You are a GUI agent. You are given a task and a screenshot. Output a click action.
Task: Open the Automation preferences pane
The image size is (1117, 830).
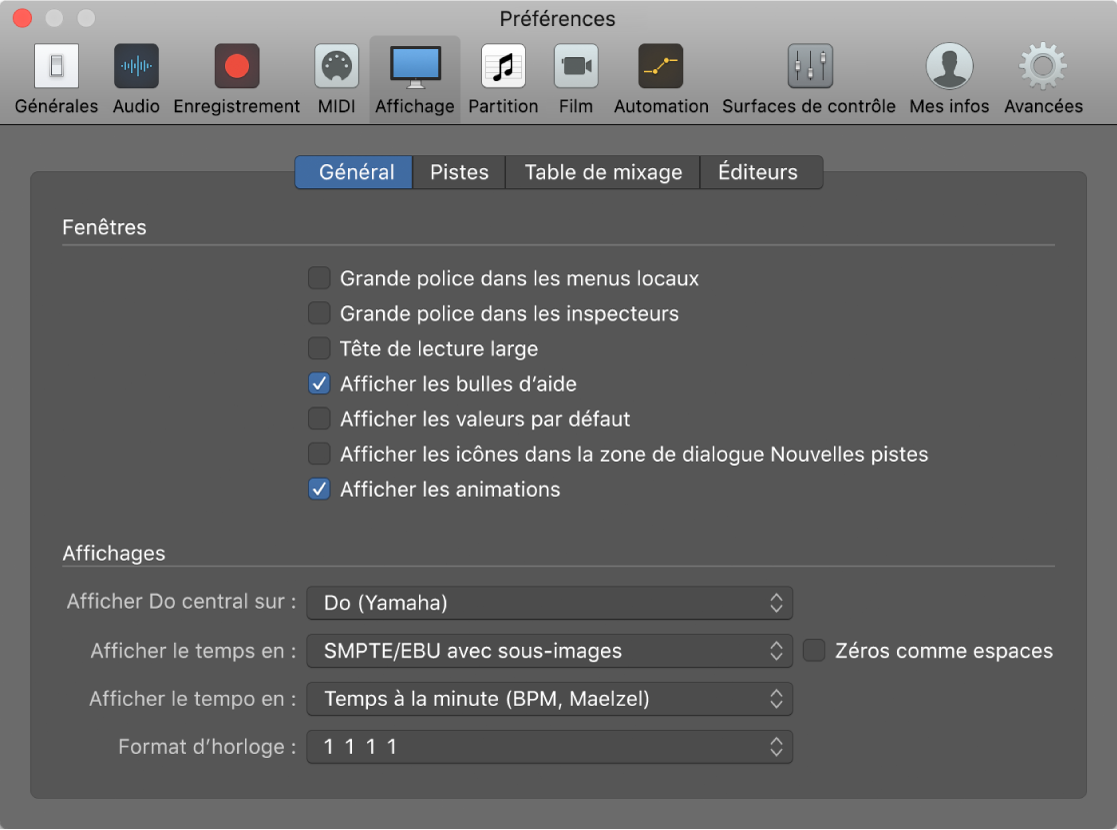[661, 80]
